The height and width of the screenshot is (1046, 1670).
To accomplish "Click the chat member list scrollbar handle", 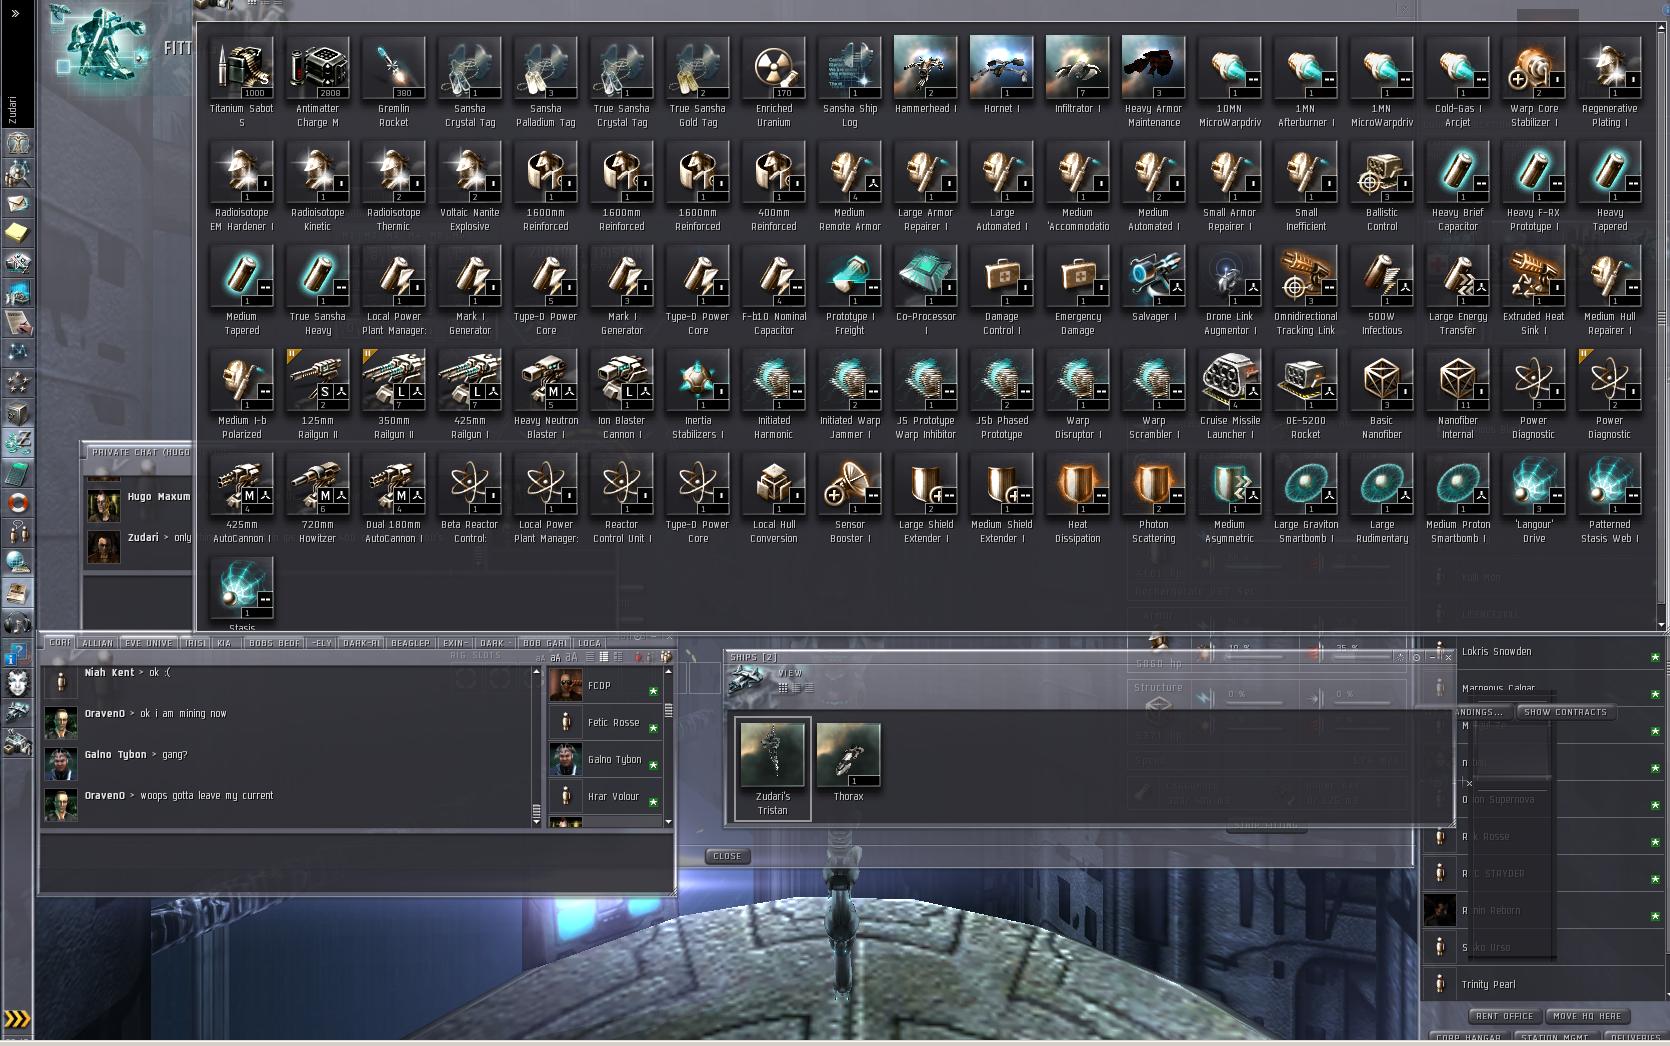I will [669, 710].
